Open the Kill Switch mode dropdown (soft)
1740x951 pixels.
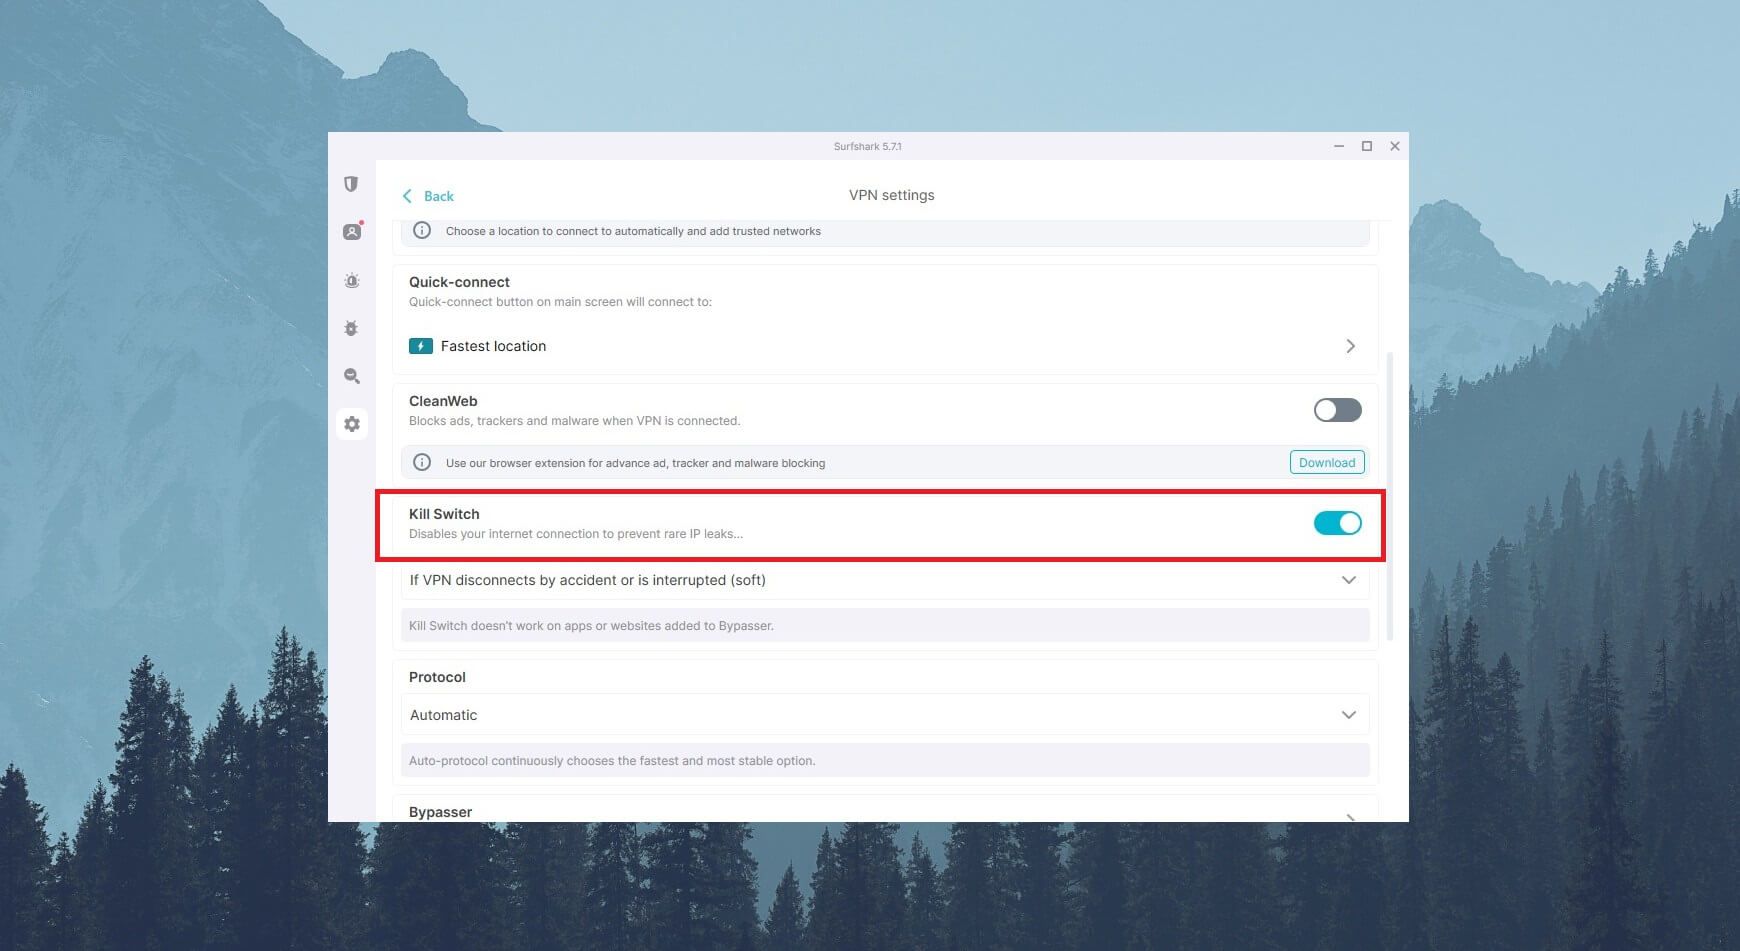click(885, 580)
